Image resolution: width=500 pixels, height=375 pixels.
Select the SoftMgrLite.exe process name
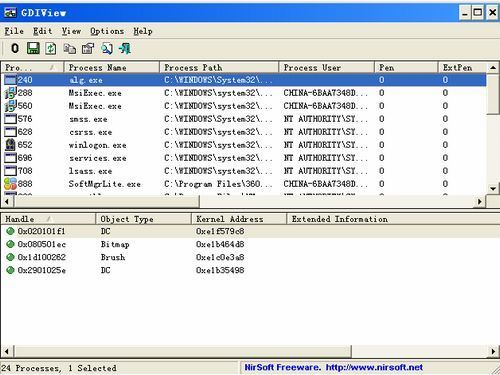point(105,184)
